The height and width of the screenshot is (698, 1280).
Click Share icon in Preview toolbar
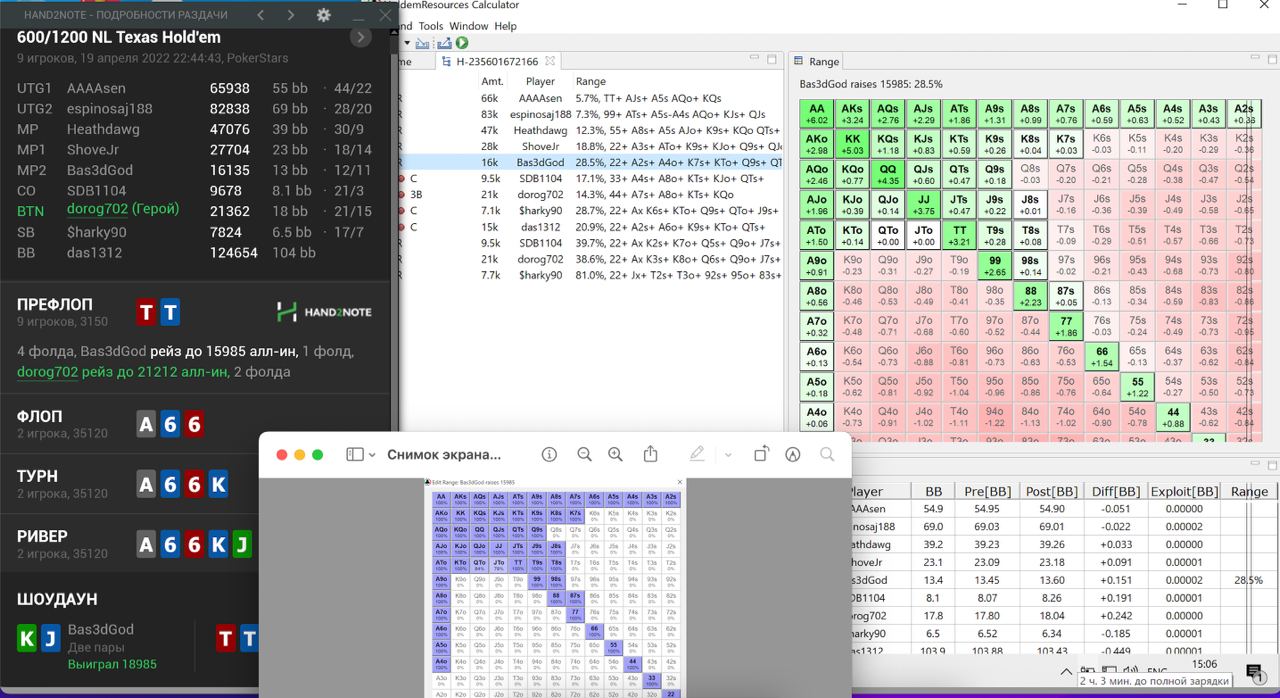pos(650,454)
